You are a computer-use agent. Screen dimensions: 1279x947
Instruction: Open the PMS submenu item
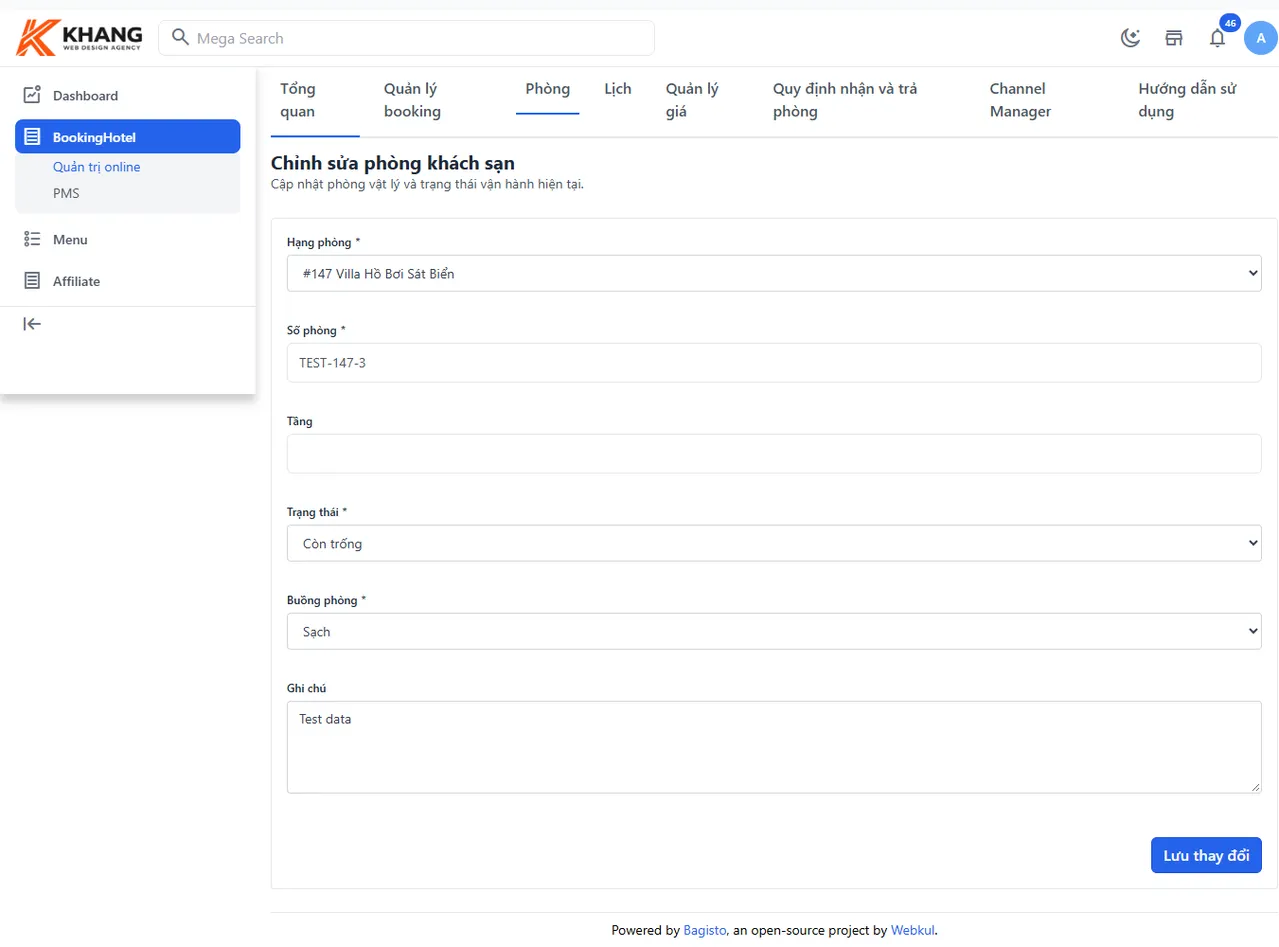click(66, 193)
